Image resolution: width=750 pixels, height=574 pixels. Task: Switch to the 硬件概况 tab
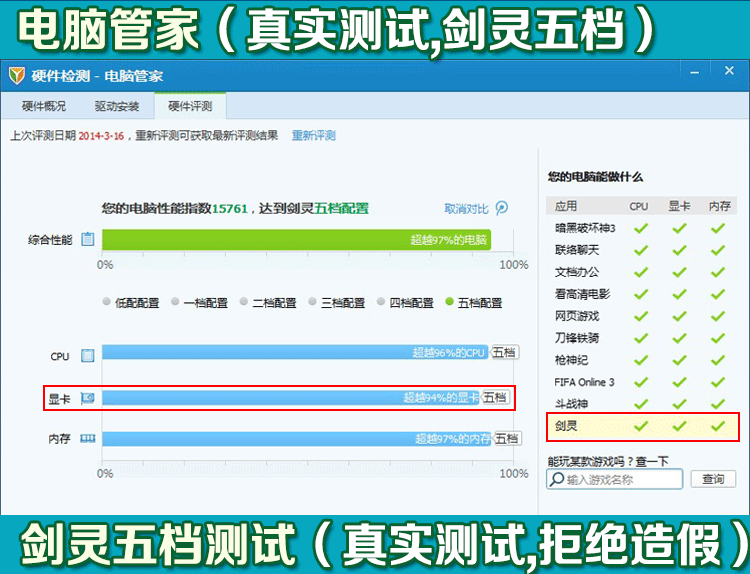(x=44, y=106)
